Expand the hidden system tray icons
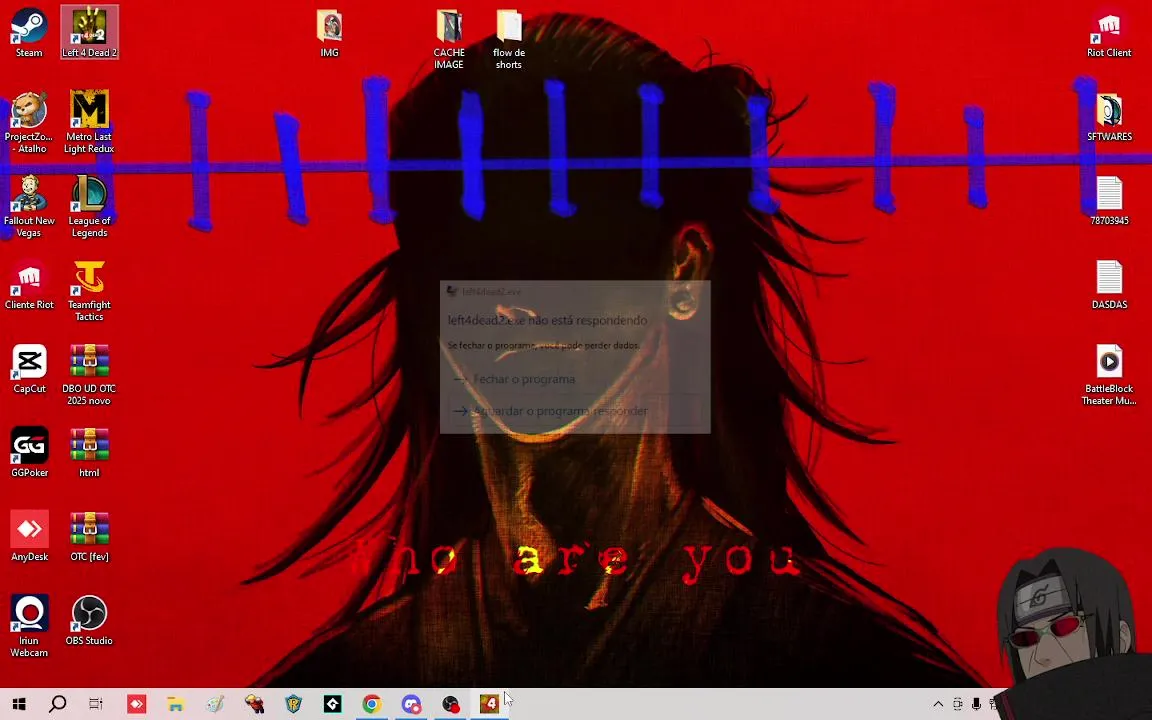Viewport: 1152px width, 720px height. 938,704
